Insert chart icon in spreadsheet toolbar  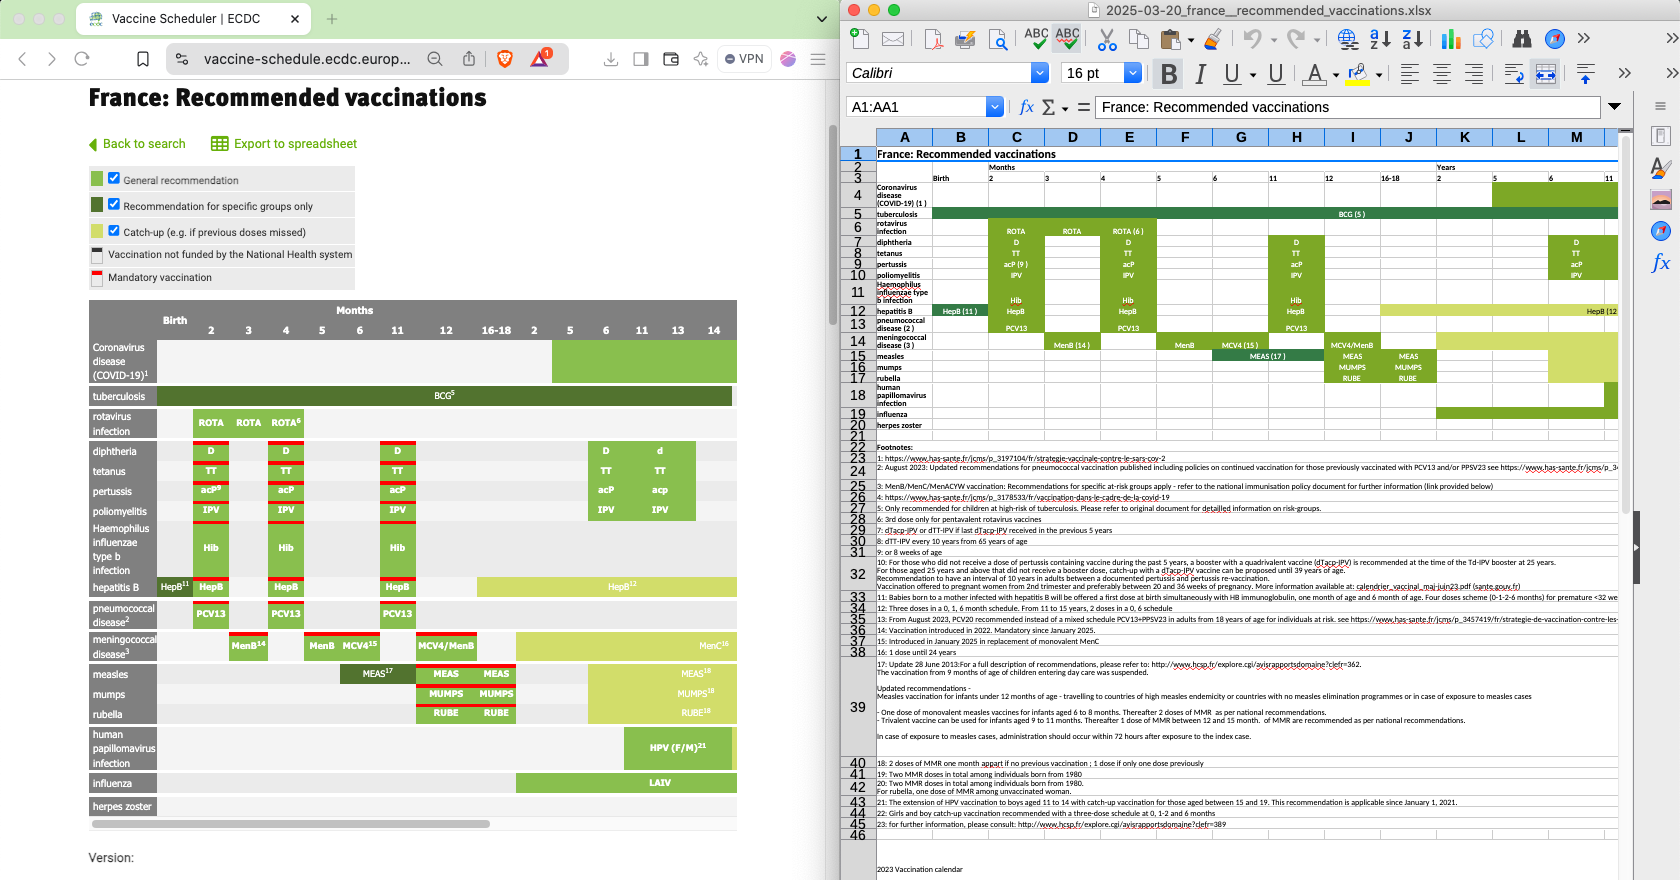(x=1451, y=39)
